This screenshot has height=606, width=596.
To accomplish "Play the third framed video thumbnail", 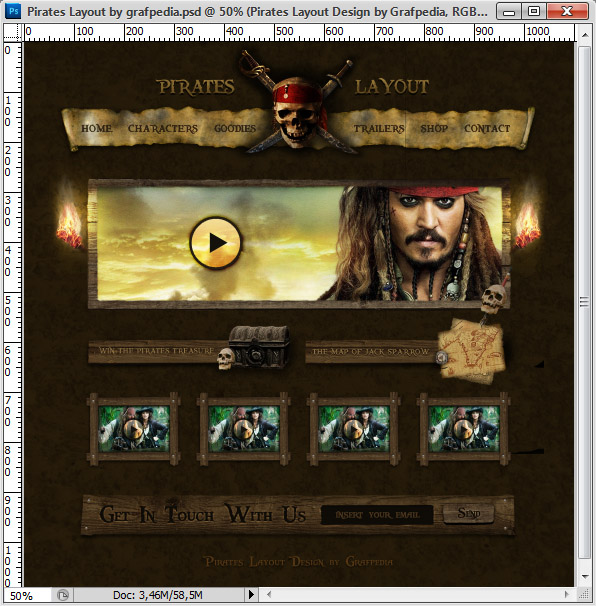I will (353, 429).
